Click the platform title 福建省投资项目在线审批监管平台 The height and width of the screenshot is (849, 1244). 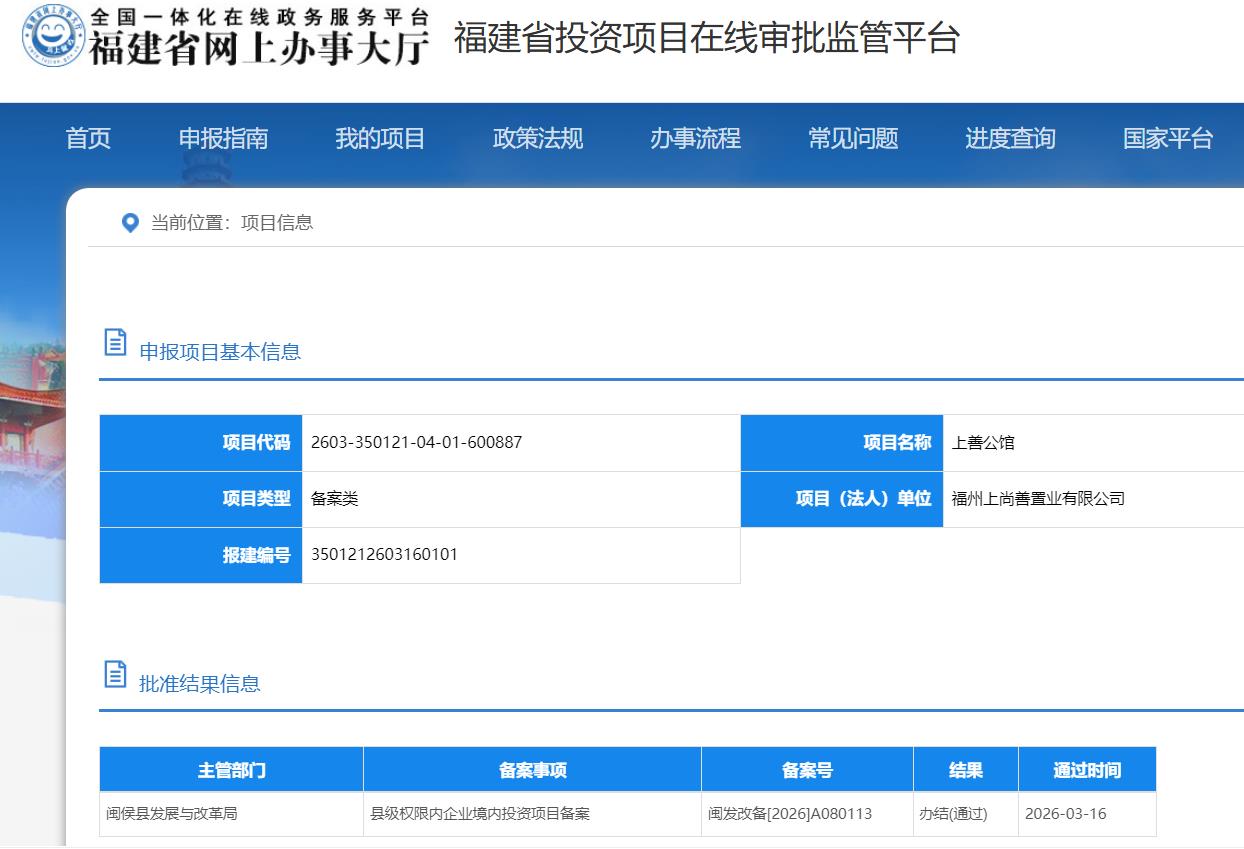pos(706,38)
